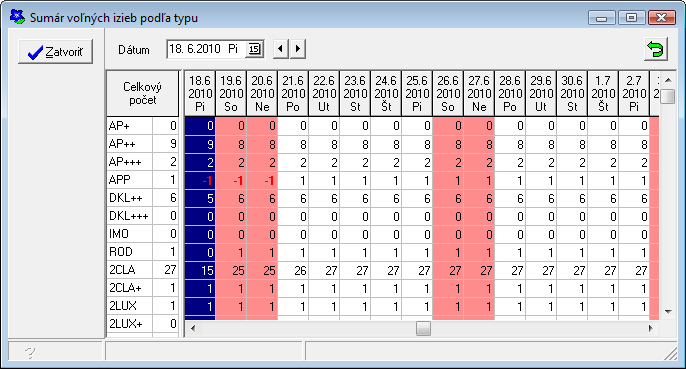Select the 23.6 2010 St column header
This screenshot has width=686, height=369.
click(355, 94)
